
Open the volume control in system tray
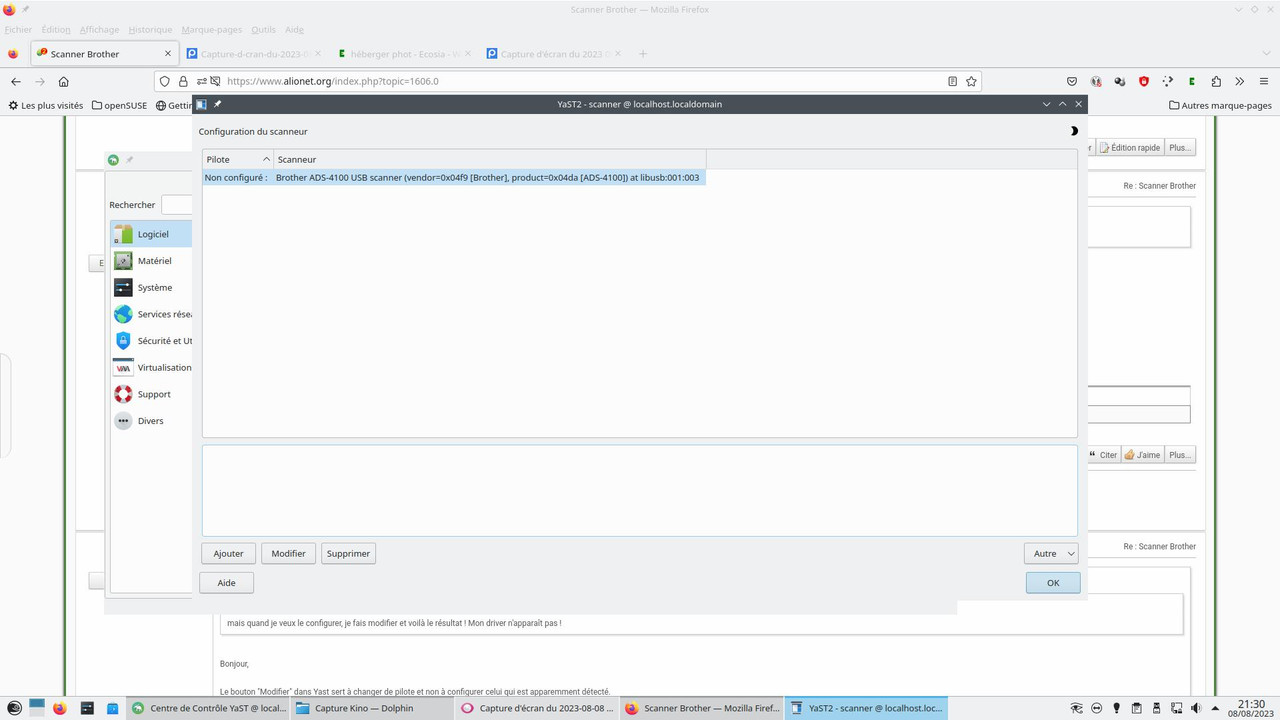coord(1197,708)
